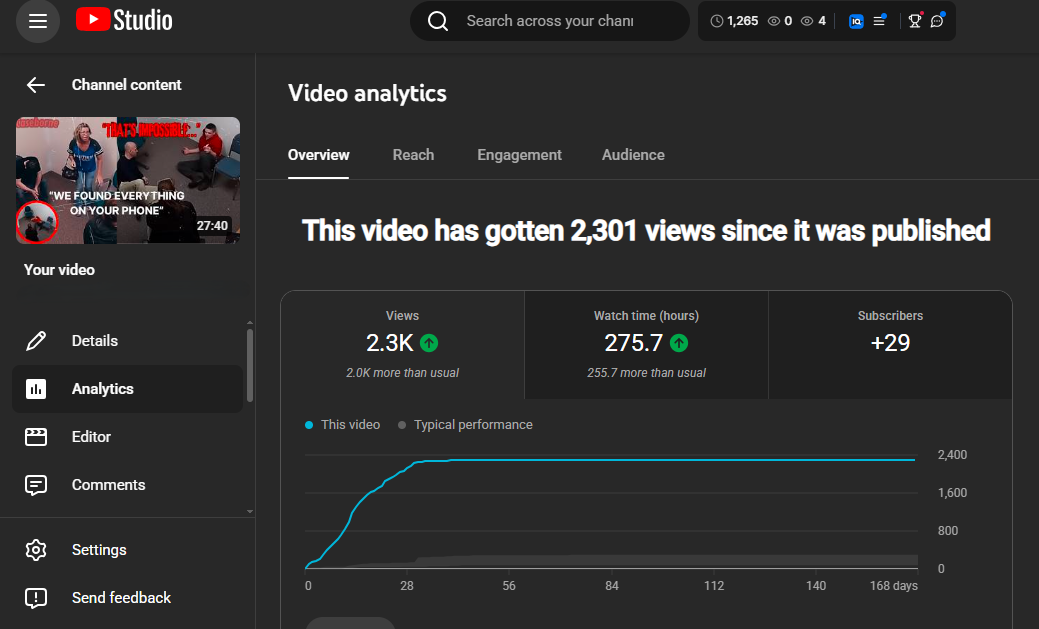Click the back arrow to Channel content
This screenshot has height=629, width=1039.
pos(36,85)
